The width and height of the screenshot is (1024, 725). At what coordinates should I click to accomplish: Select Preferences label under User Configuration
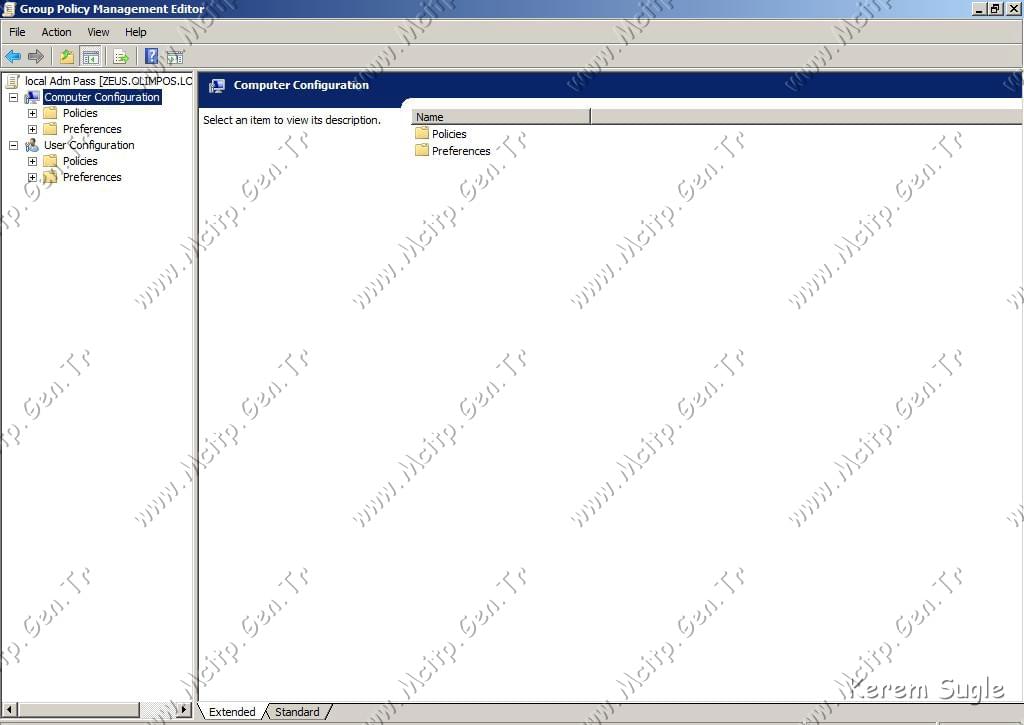point(92,177)
